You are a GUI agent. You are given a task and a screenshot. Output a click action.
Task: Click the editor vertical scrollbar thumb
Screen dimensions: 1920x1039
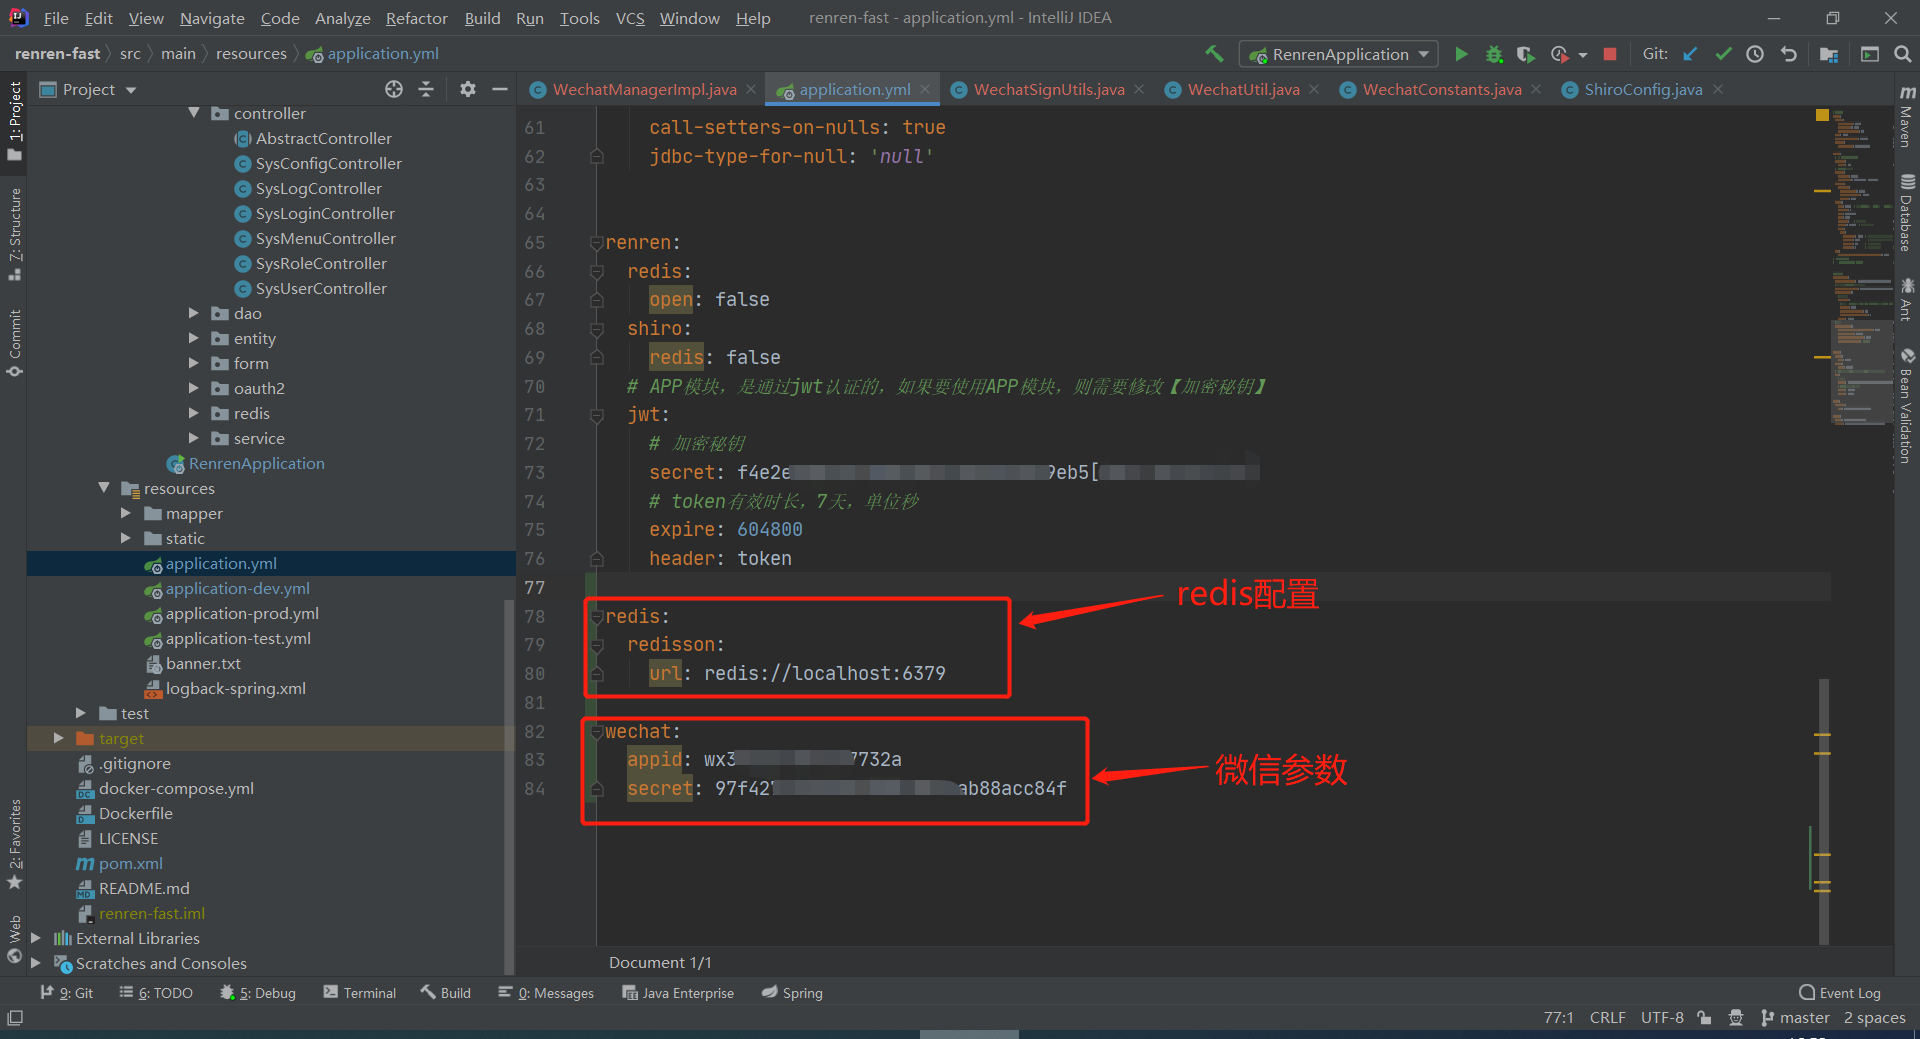point(1823,811)
